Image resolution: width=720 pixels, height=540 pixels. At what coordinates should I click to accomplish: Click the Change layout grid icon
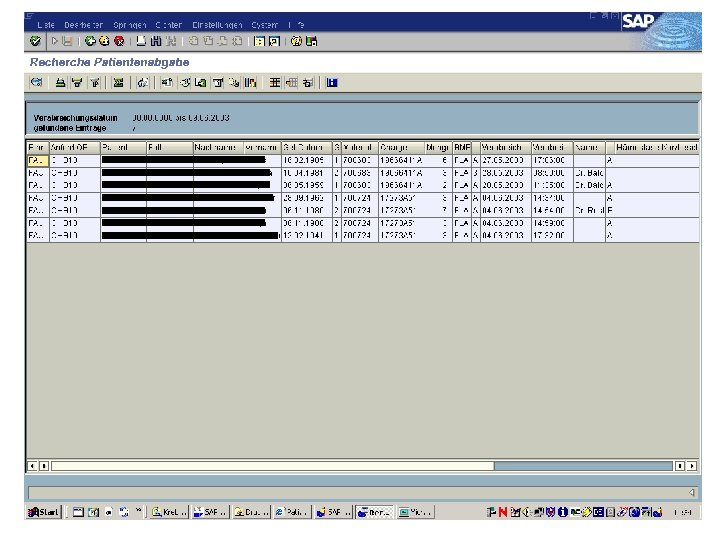(x=275, y=83)
